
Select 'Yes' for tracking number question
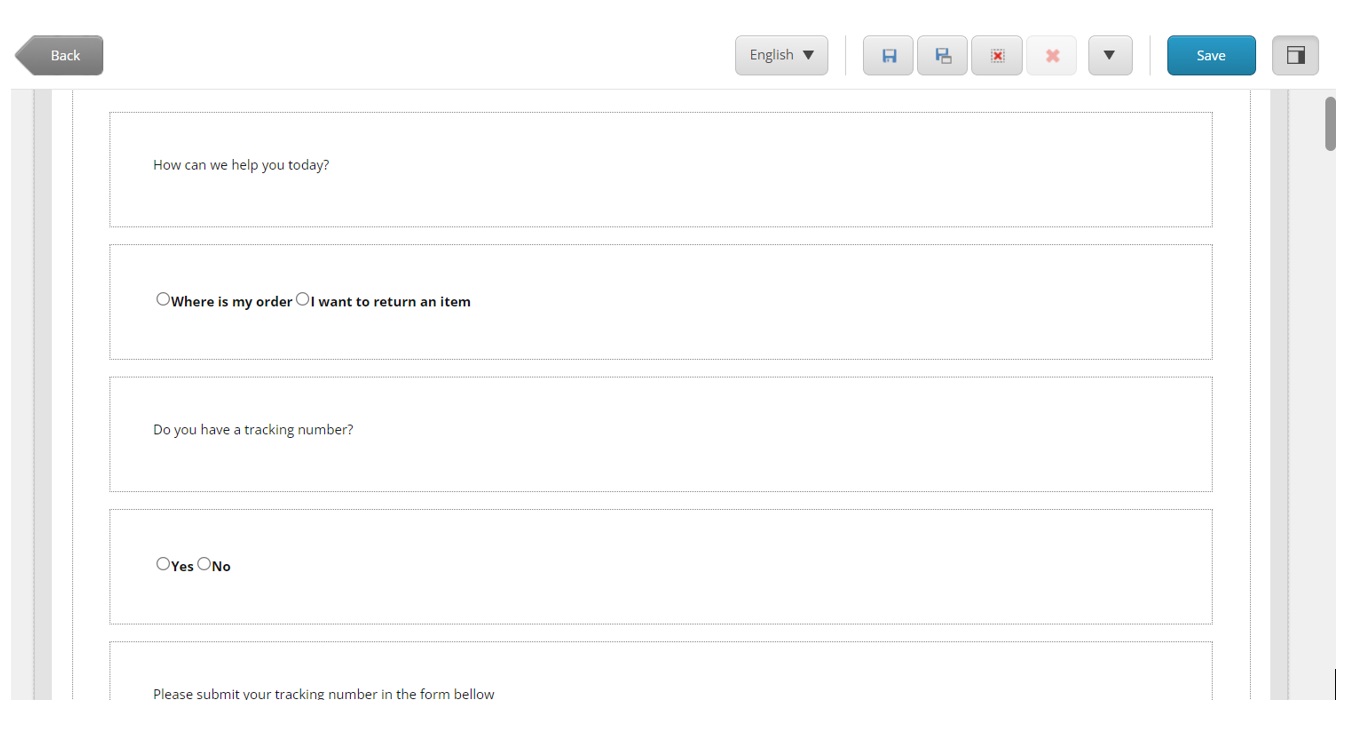point(163,563)
